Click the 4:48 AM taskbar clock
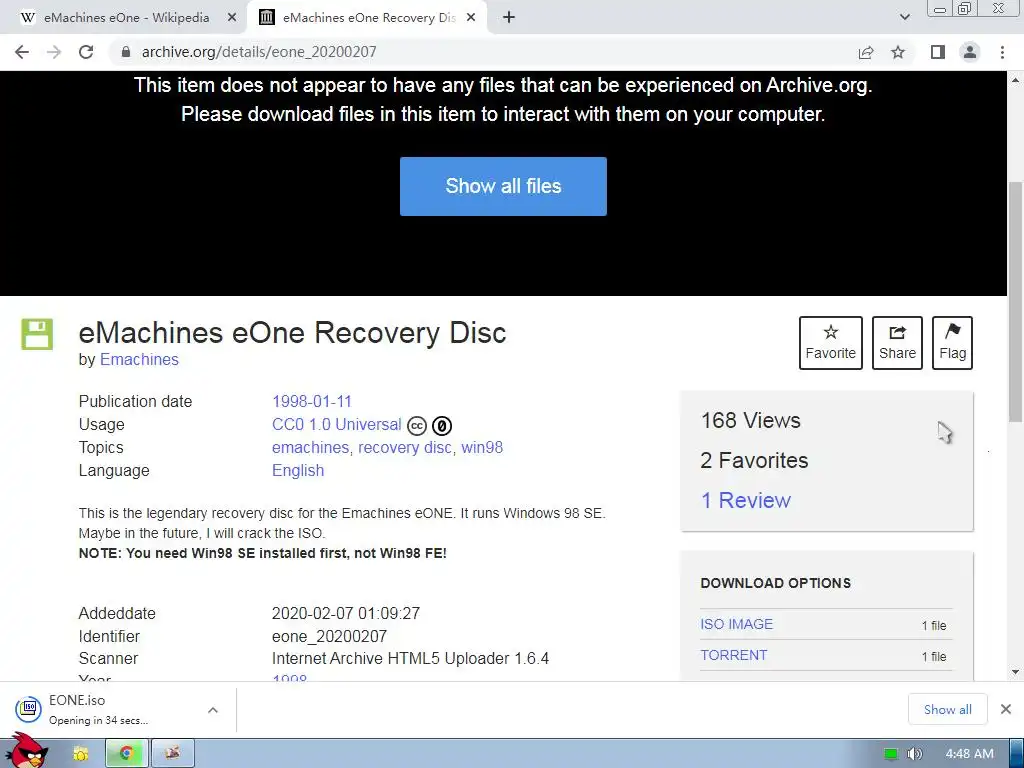The height and width of the screenshot is (768, 1024). click(970, 754)
